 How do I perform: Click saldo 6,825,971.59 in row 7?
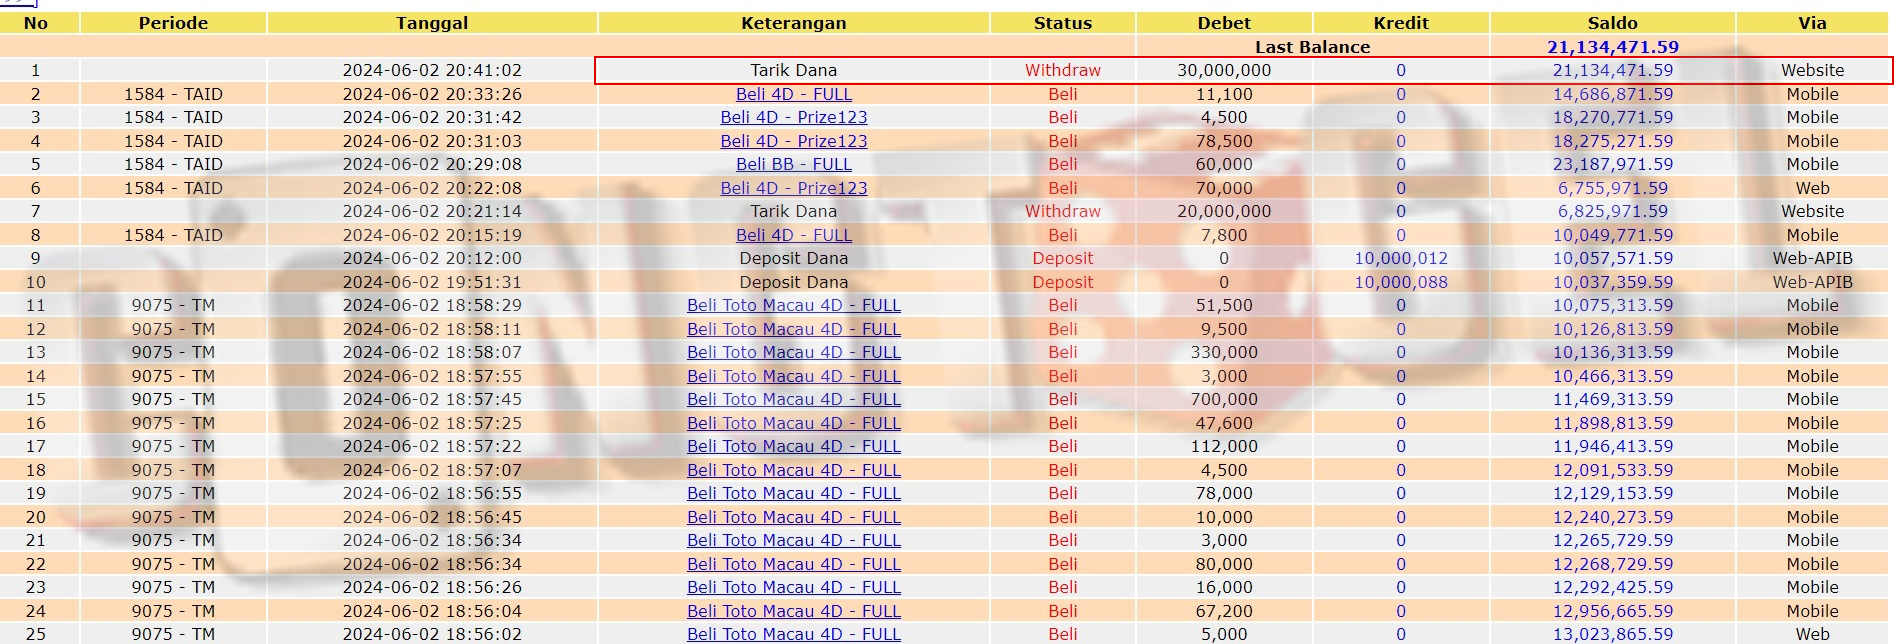coord(1612,211)
